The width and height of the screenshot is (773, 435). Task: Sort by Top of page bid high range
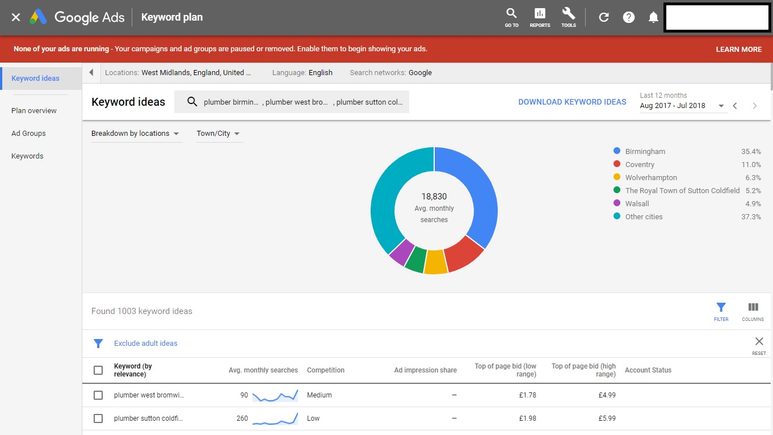pyautogui.click(x=583, y=370)
